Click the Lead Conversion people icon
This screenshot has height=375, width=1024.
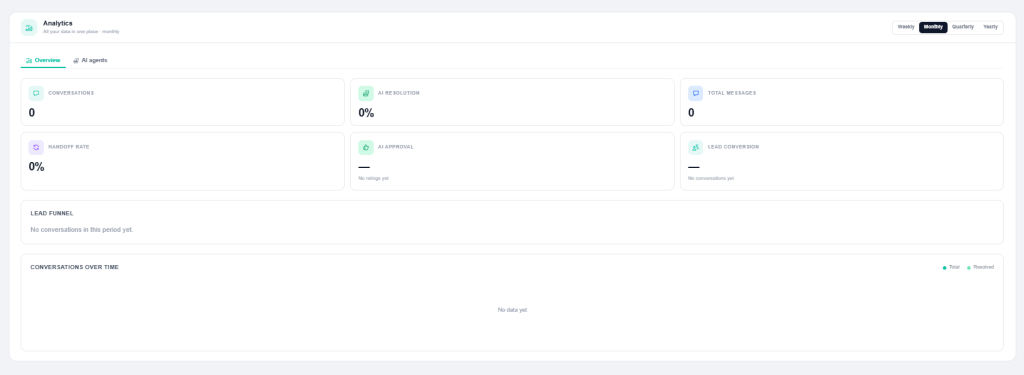pyautogui.click(x=696, y=147)
